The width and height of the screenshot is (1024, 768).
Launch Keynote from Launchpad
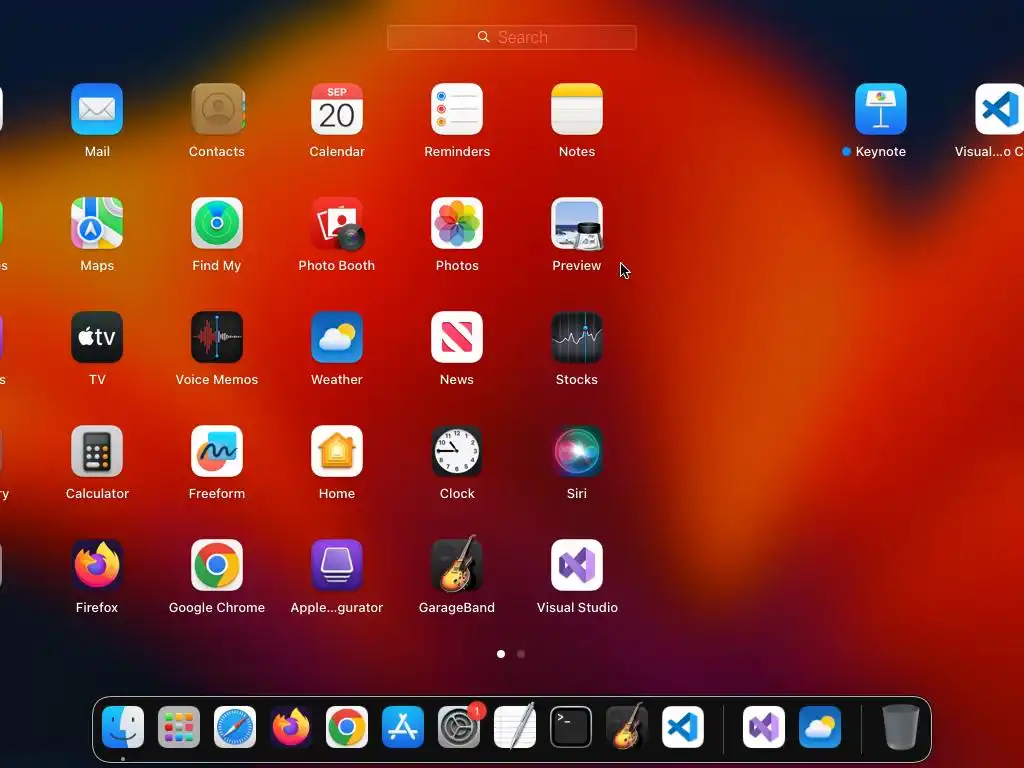pos(880,109)
